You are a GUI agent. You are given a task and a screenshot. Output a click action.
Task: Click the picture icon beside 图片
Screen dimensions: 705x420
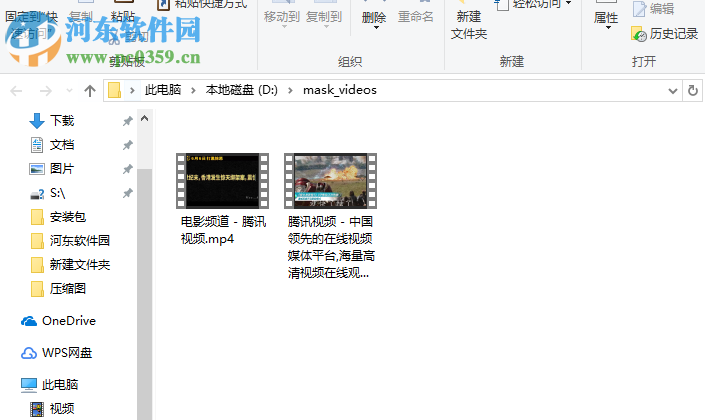(37, 169)
